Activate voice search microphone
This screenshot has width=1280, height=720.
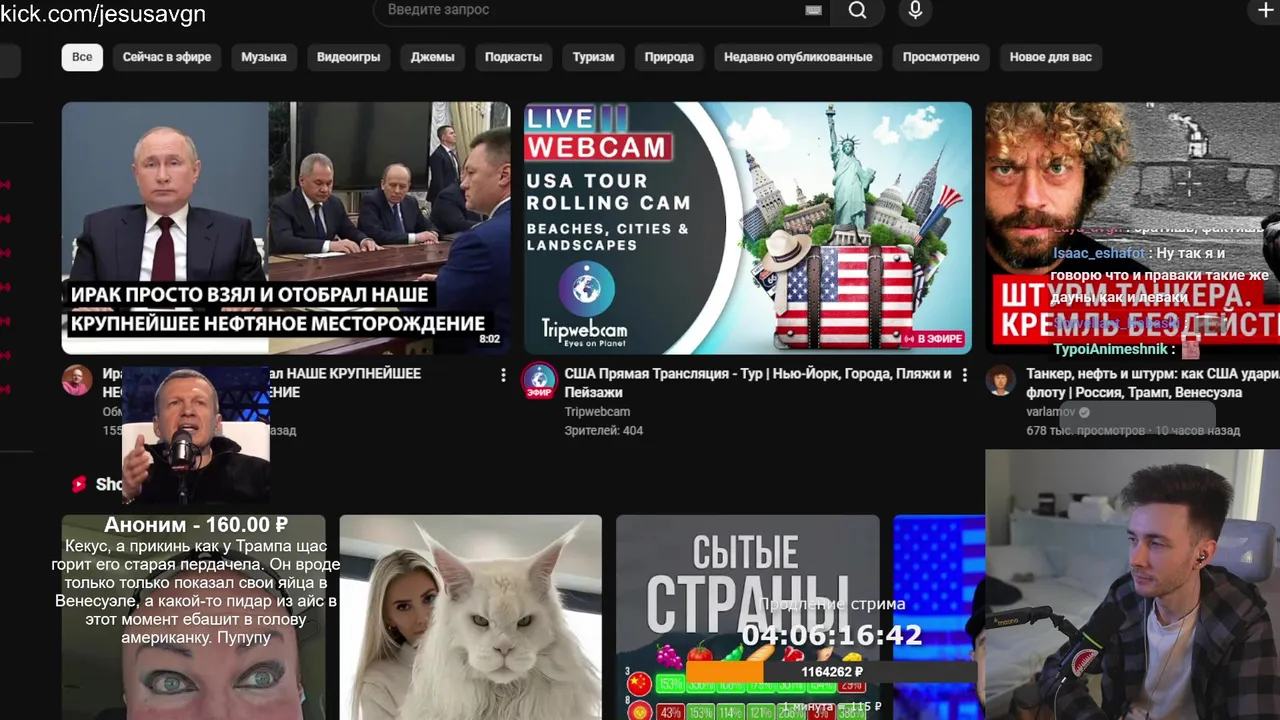tap(915, 10)
